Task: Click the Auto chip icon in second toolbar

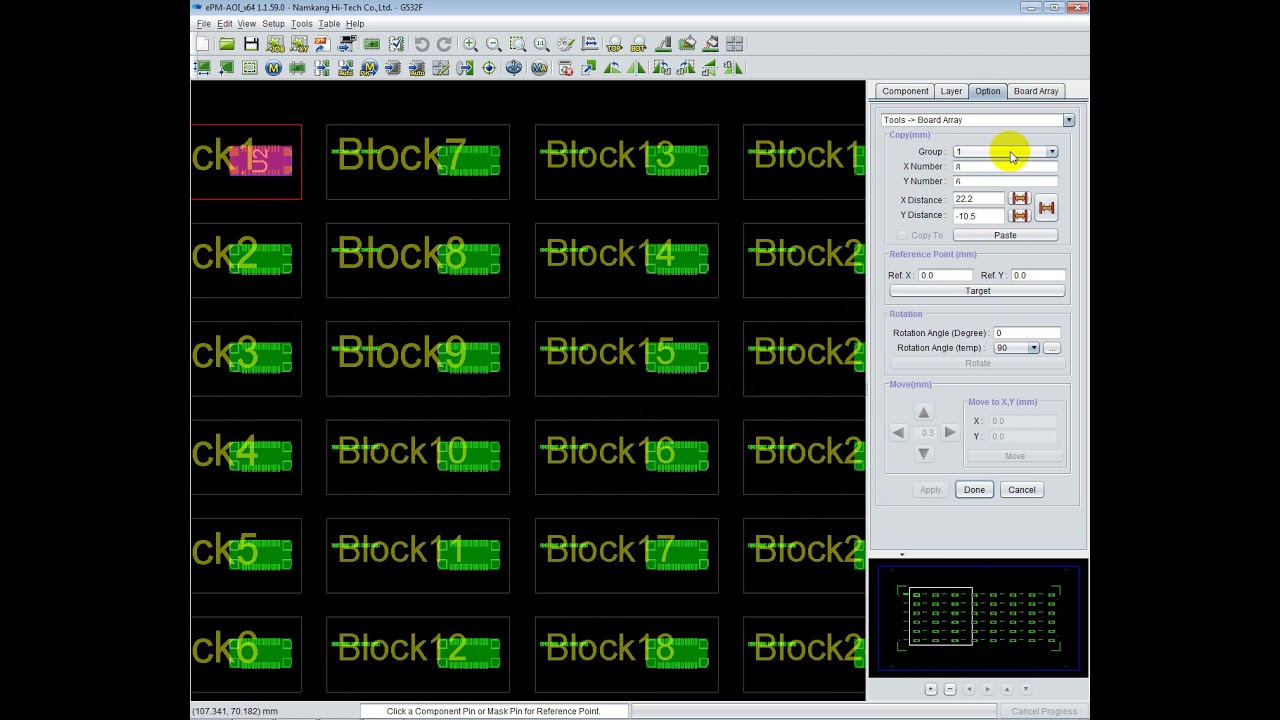Action: (x=417, y=68)
